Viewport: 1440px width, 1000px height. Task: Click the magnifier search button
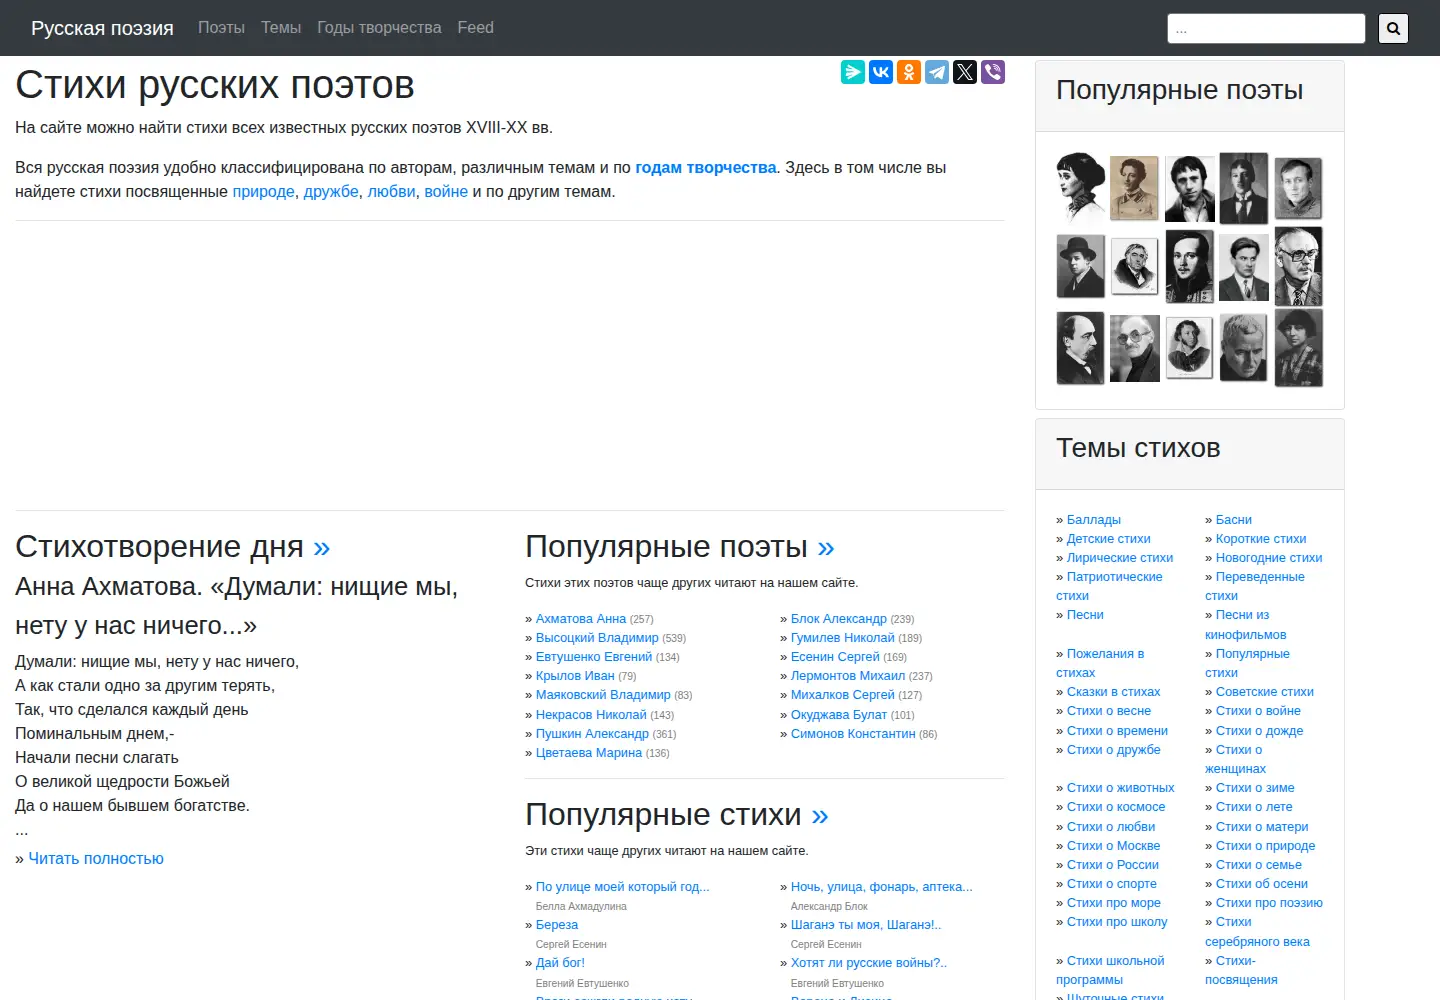[1393, 28]
